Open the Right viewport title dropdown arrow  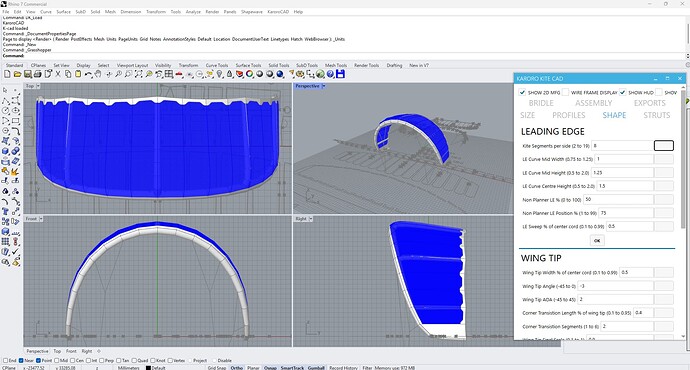pyautogui.click(x=311, y=219)
